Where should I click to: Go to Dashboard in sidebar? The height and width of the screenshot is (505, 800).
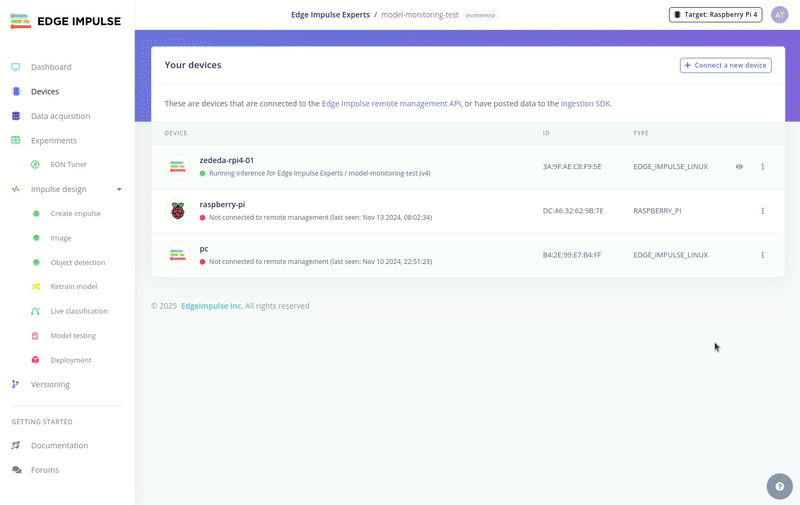[51, 67]
